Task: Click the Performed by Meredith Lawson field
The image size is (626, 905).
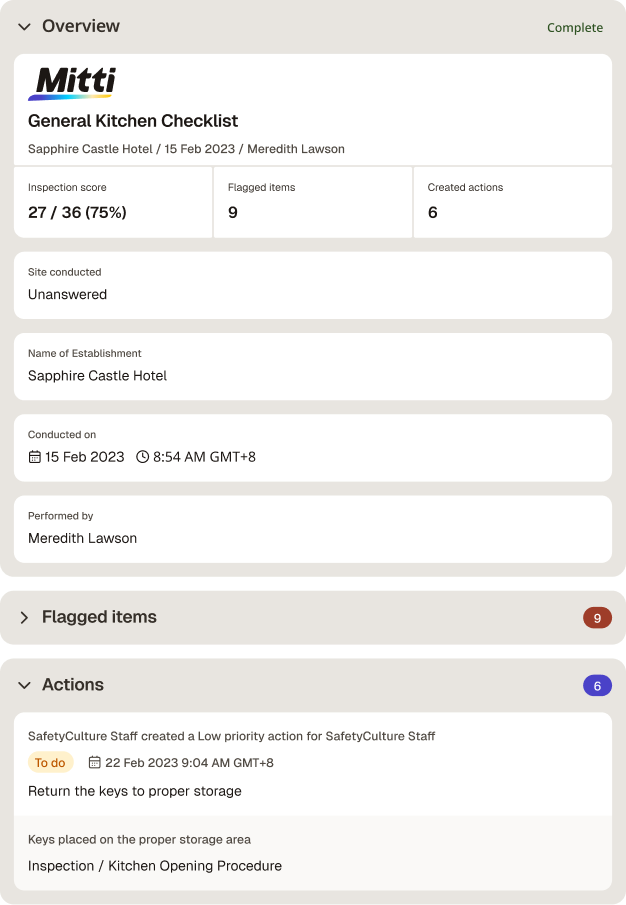Action: pos(313,529)
